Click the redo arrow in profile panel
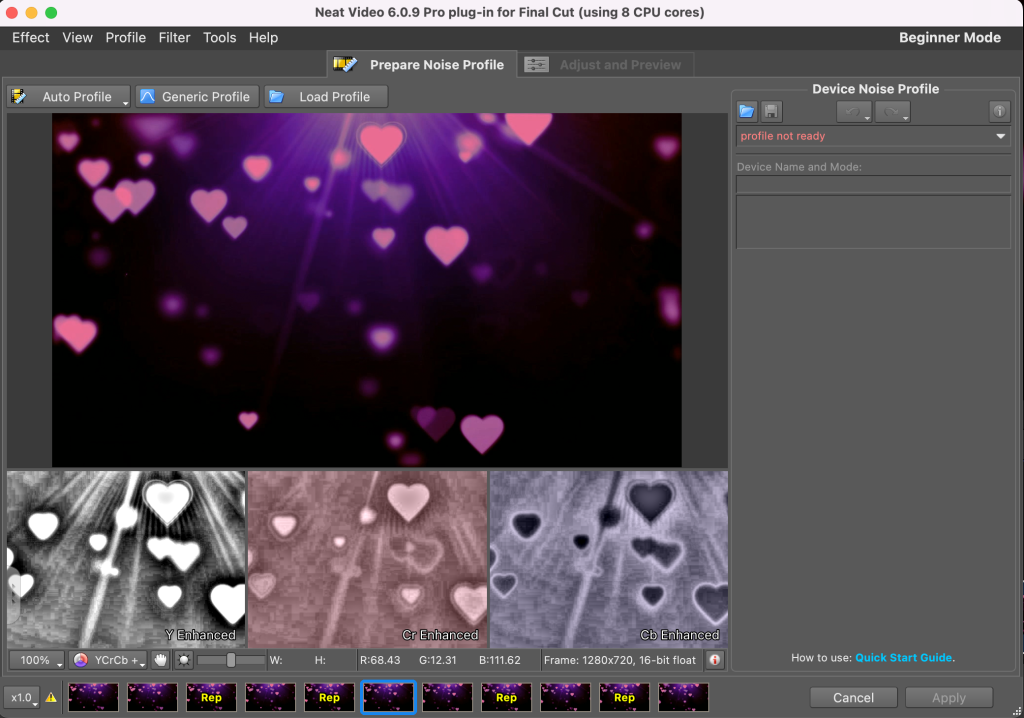 tap(892, 111)
